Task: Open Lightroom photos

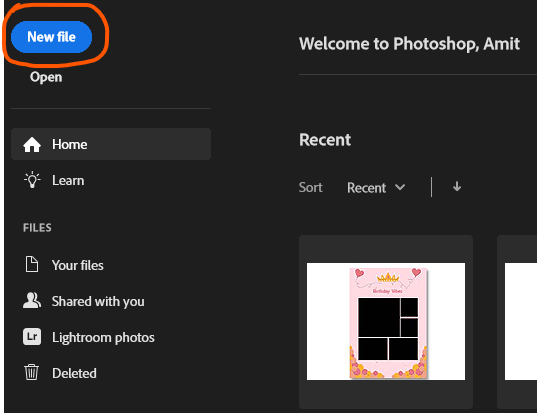Action: coord(103,338)
